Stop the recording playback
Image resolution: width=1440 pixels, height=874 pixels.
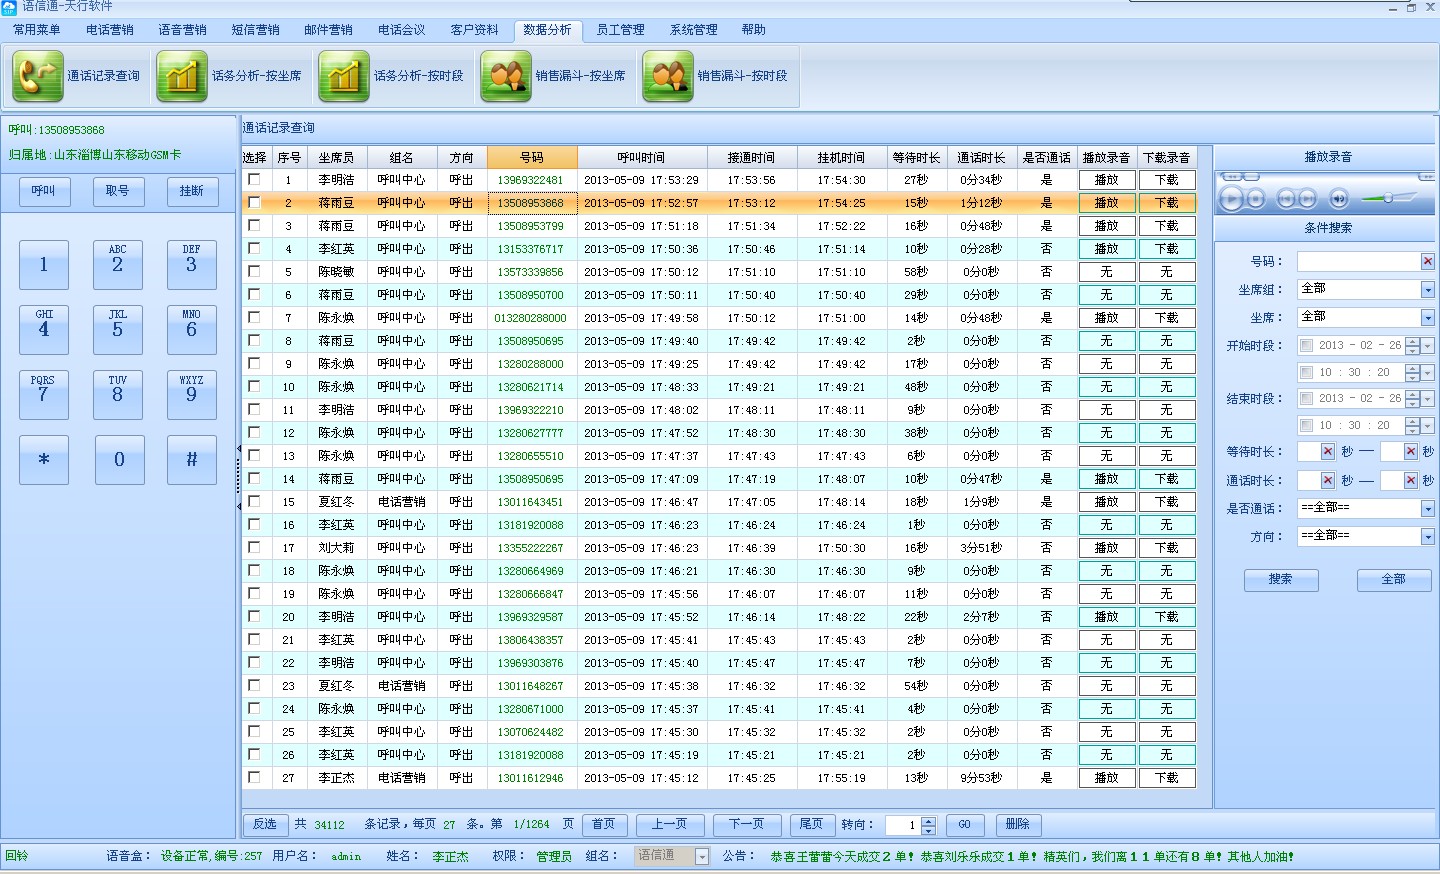(x=1256, y=199)
